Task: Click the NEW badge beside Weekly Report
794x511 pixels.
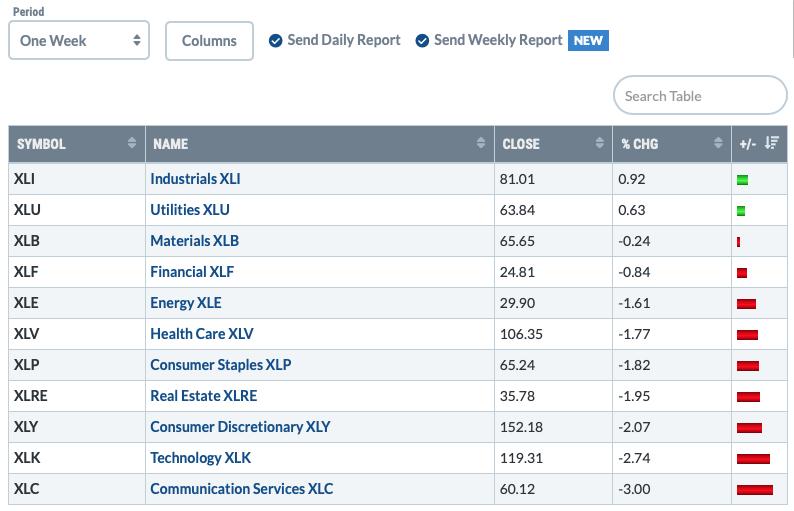Action: [x=588, y=41]
